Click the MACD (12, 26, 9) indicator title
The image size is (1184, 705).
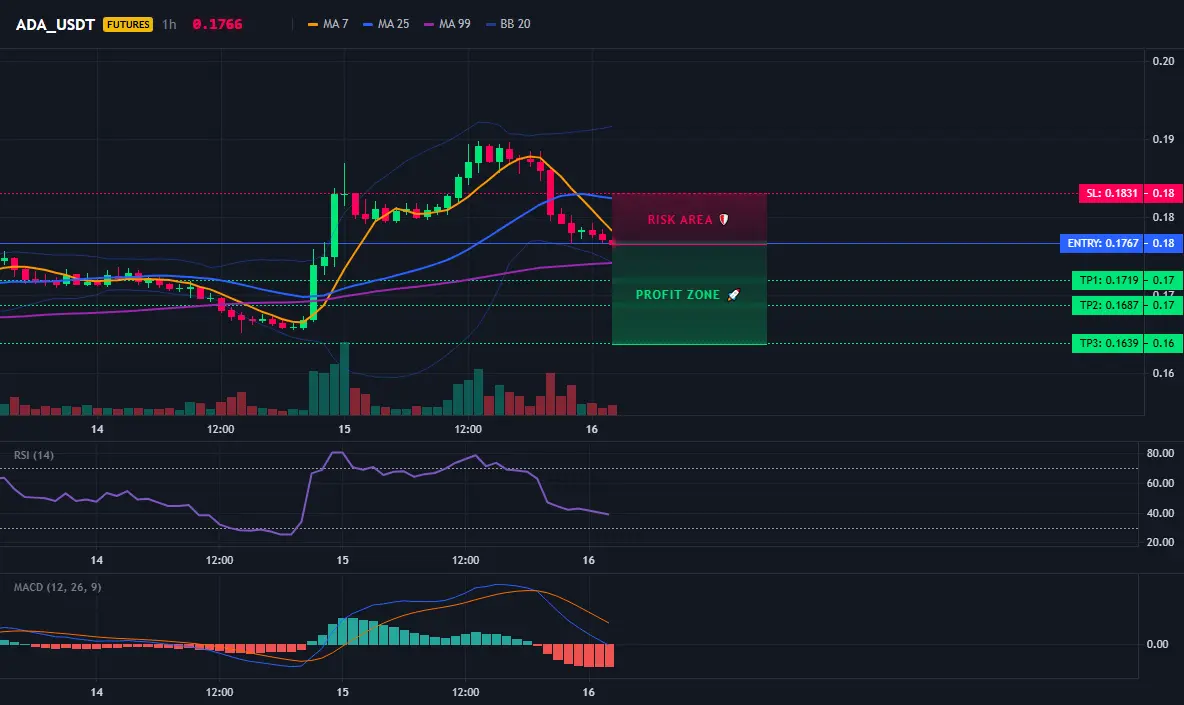[57, 587]
